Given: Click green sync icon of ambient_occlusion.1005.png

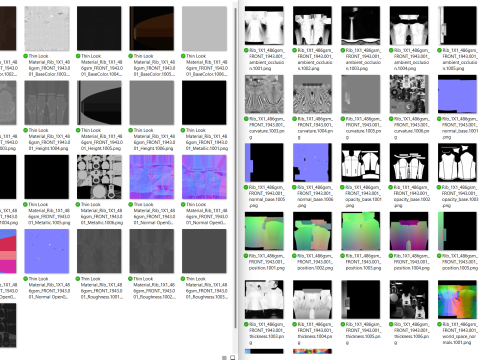Looking at the screenshot, I should pyautogui.click(x=440, y=50).
